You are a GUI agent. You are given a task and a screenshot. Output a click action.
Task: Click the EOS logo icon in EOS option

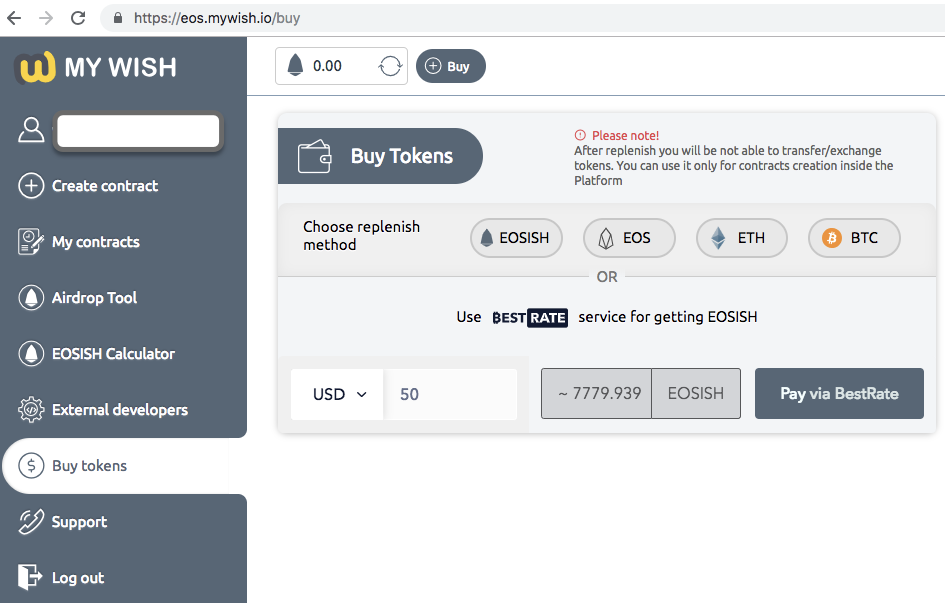click(x=606, y=239)
